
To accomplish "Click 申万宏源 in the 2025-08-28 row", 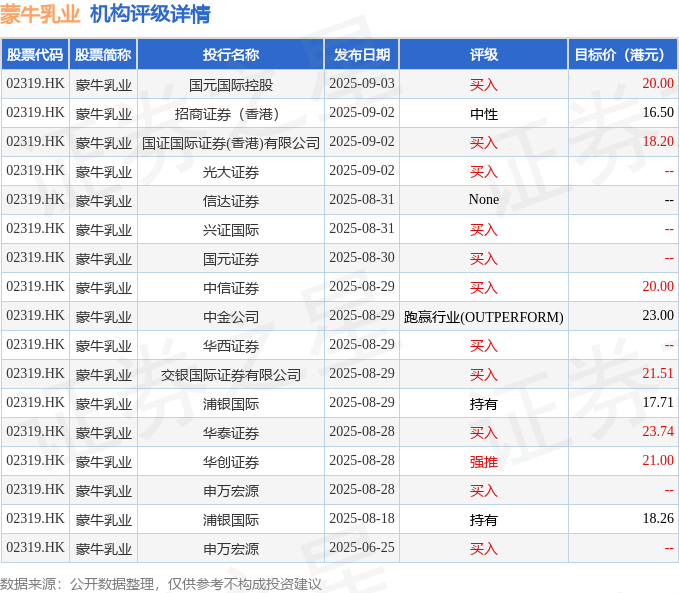I will pos(231,491).
